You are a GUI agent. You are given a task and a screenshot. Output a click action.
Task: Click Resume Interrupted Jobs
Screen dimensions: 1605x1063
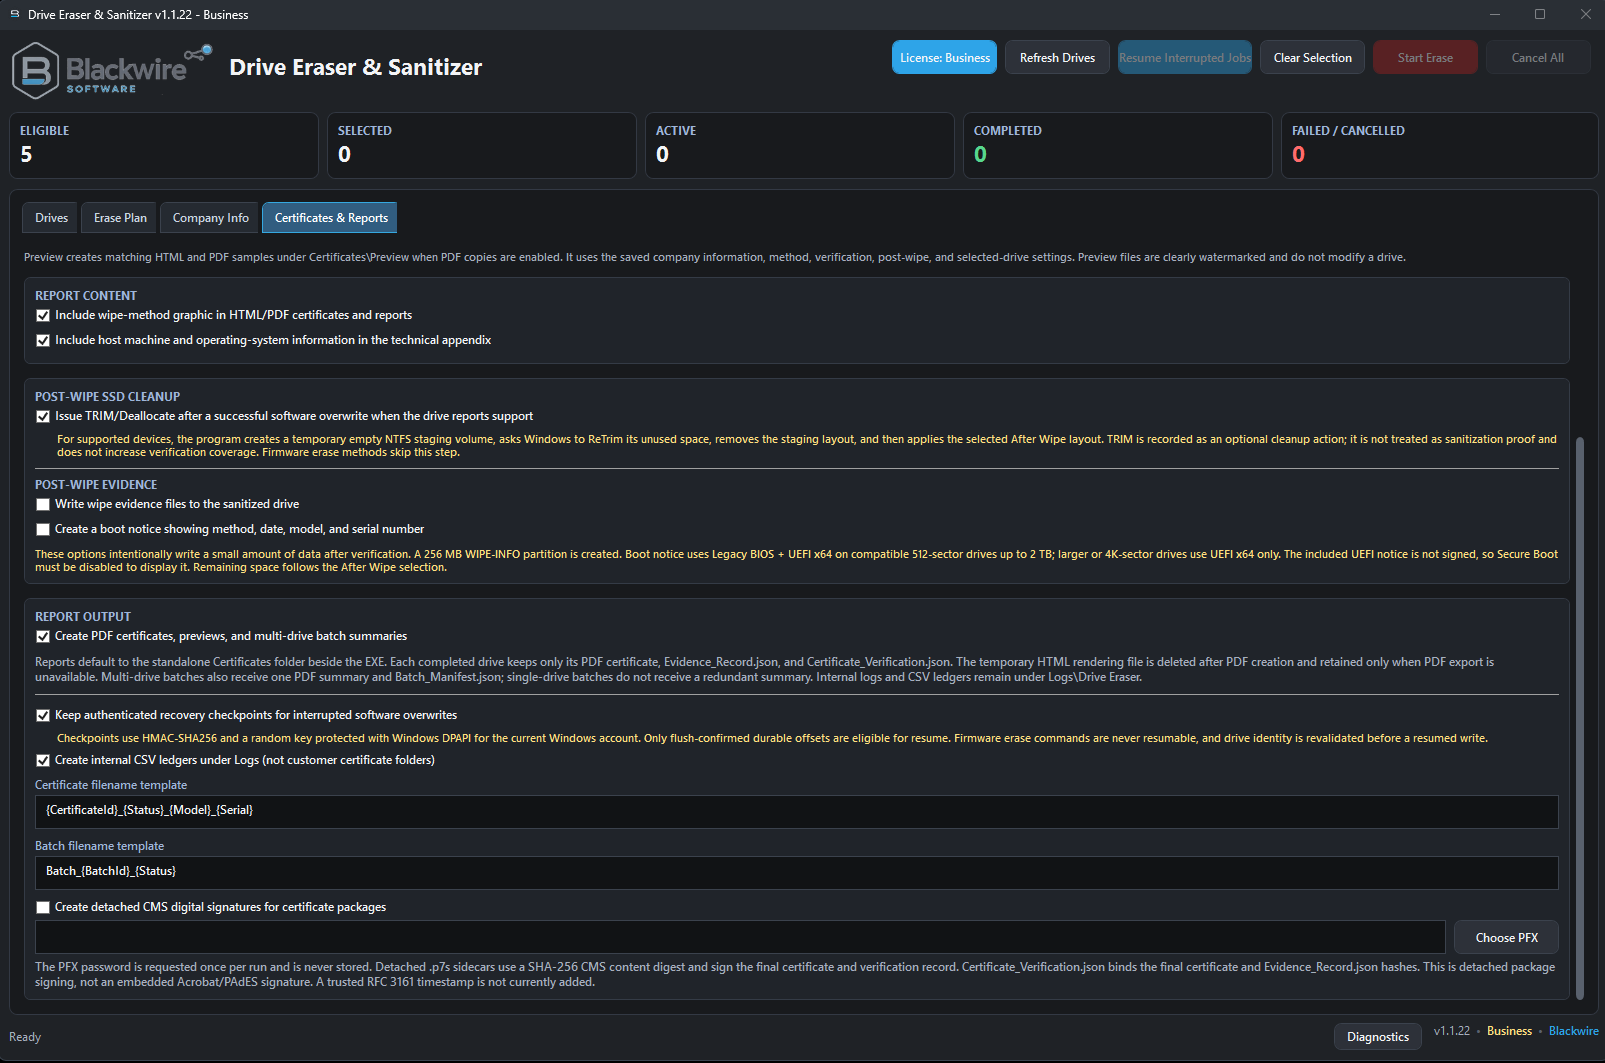pos(1184,57)
